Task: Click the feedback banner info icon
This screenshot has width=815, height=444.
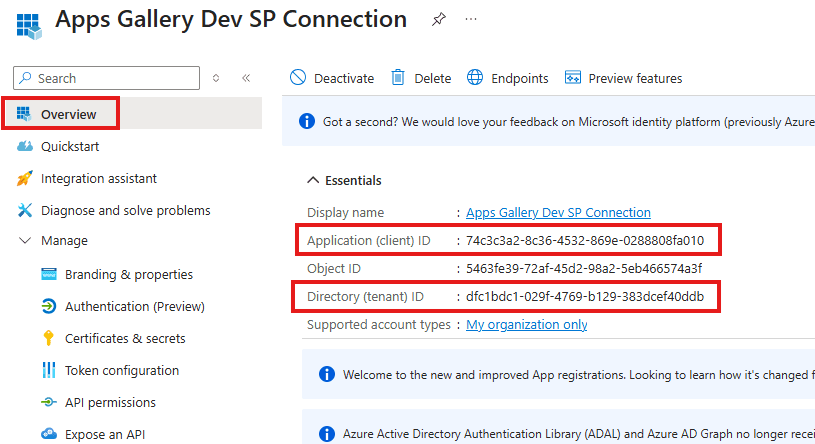Action: click(x=307, y=122)
